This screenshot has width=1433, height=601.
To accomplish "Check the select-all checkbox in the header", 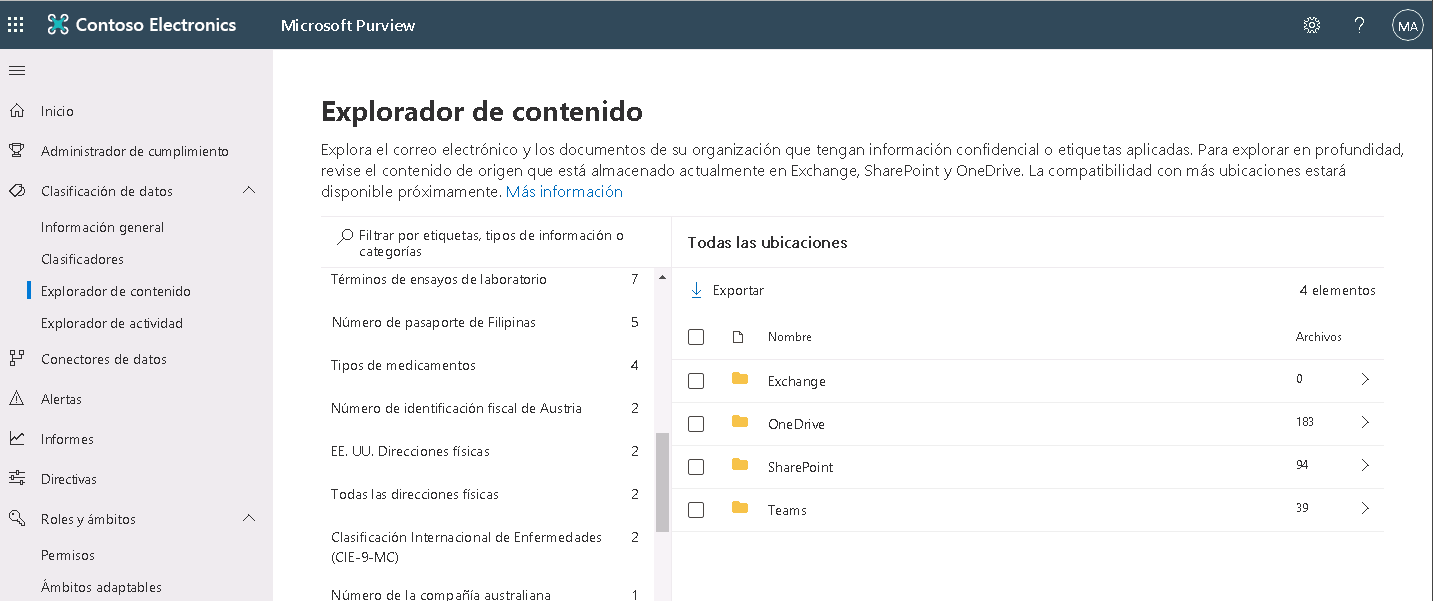I will tap(696, 337).
